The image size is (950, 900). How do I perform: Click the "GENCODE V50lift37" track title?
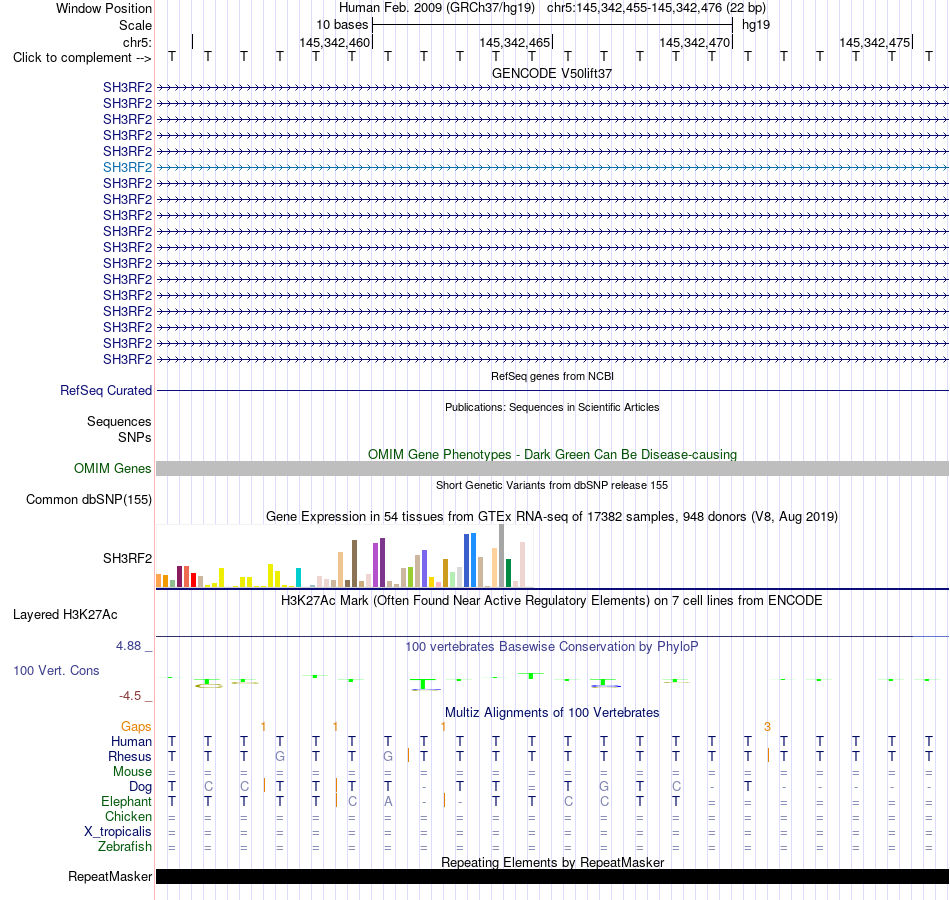552,73
